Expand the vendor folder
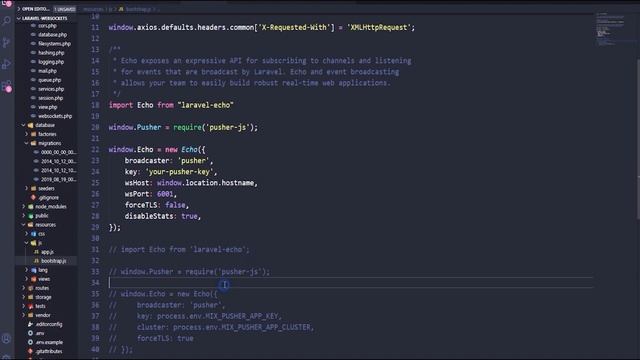Viewport: 640px width, 360px height. [24, 315]
